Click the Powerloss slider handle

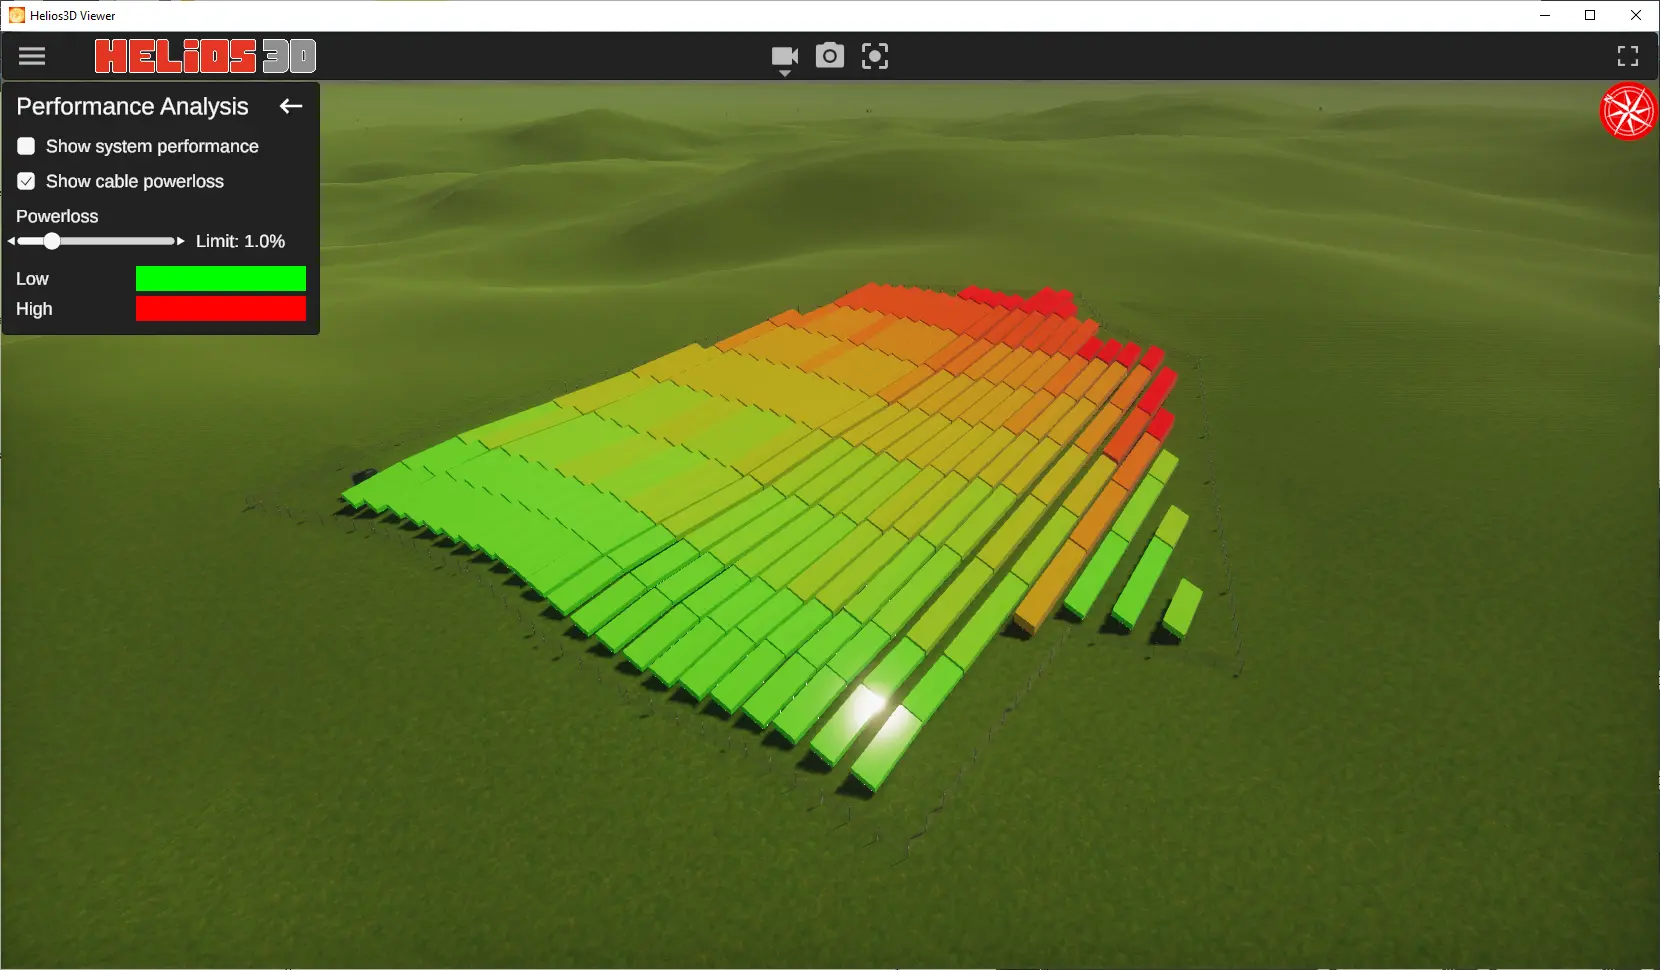point(52,241)
